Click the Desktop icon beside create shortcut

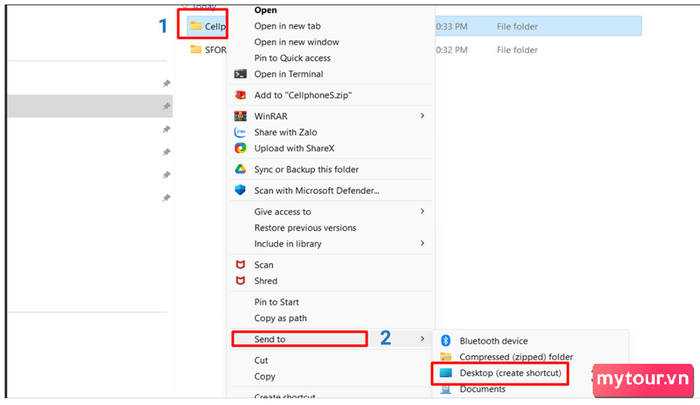coord(446,373)
